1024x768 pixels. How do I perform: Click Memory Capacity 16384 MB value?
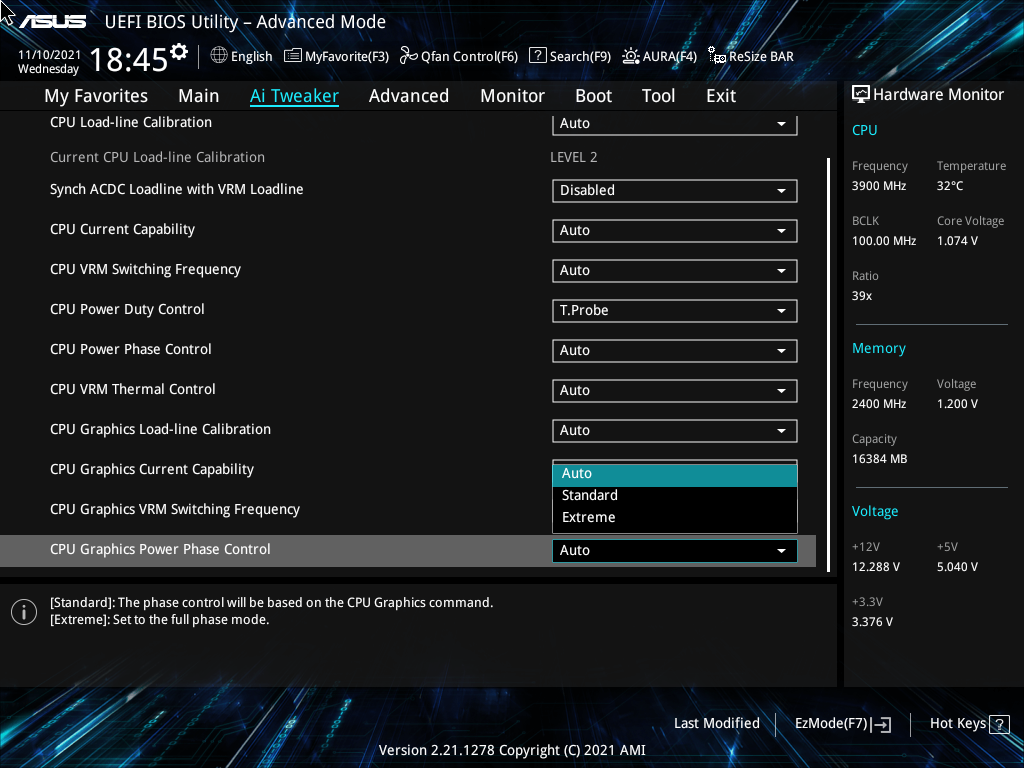[x=880, y=459]
